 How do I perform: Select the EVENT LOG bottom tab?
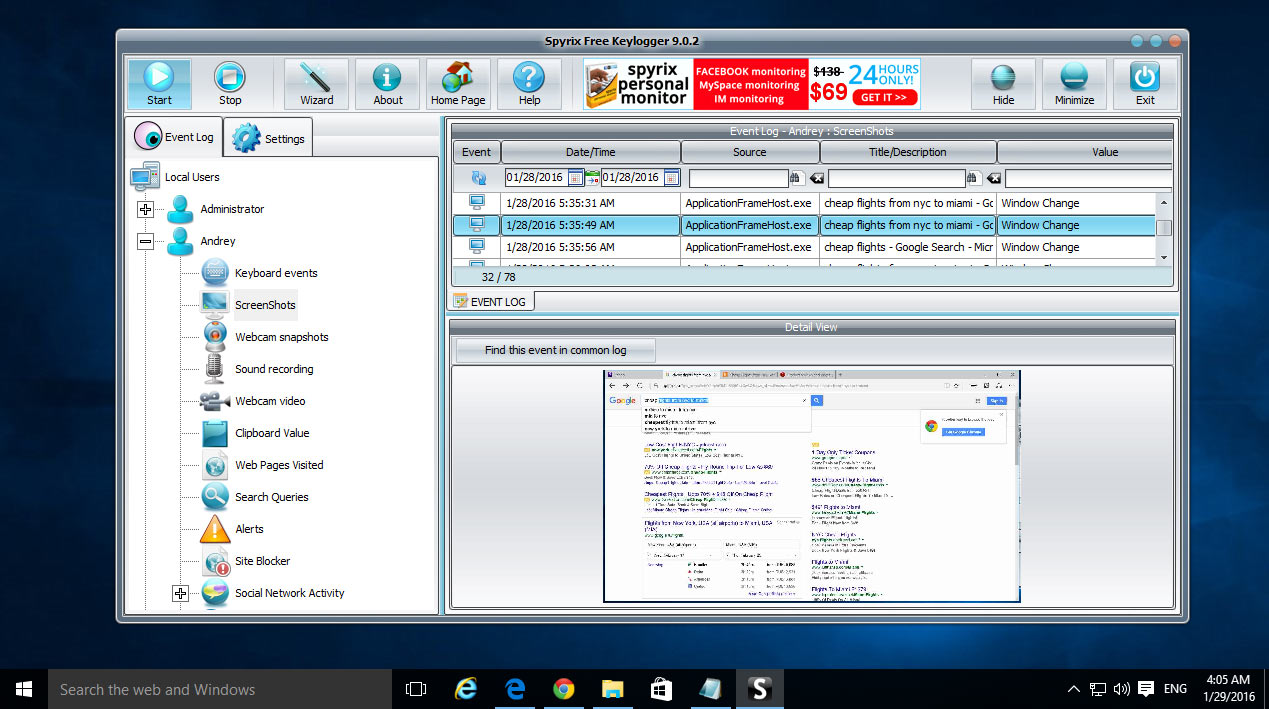[492, 300]
